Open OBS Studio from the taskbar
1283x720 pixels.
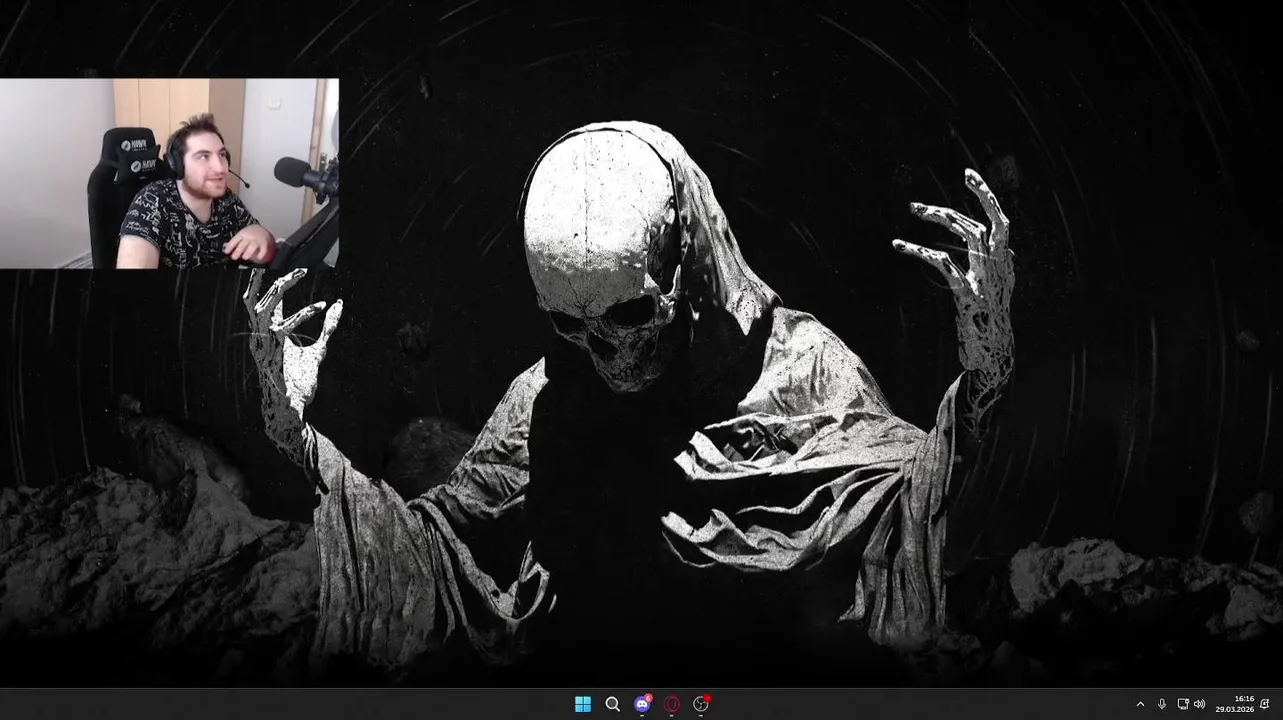point(701,704)
